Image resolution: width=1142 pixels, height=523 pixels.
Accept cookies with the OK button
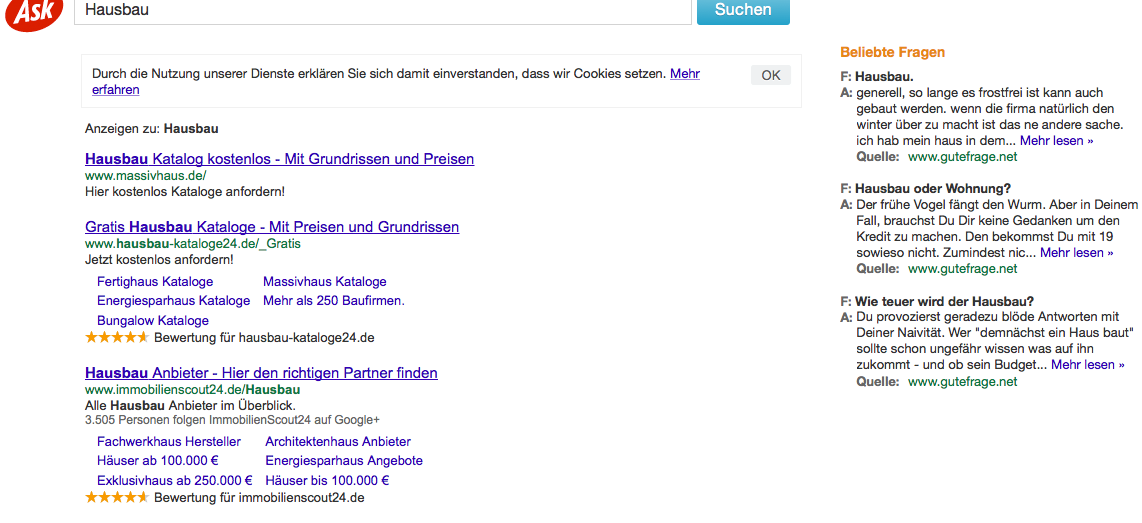tap(771, 75)
